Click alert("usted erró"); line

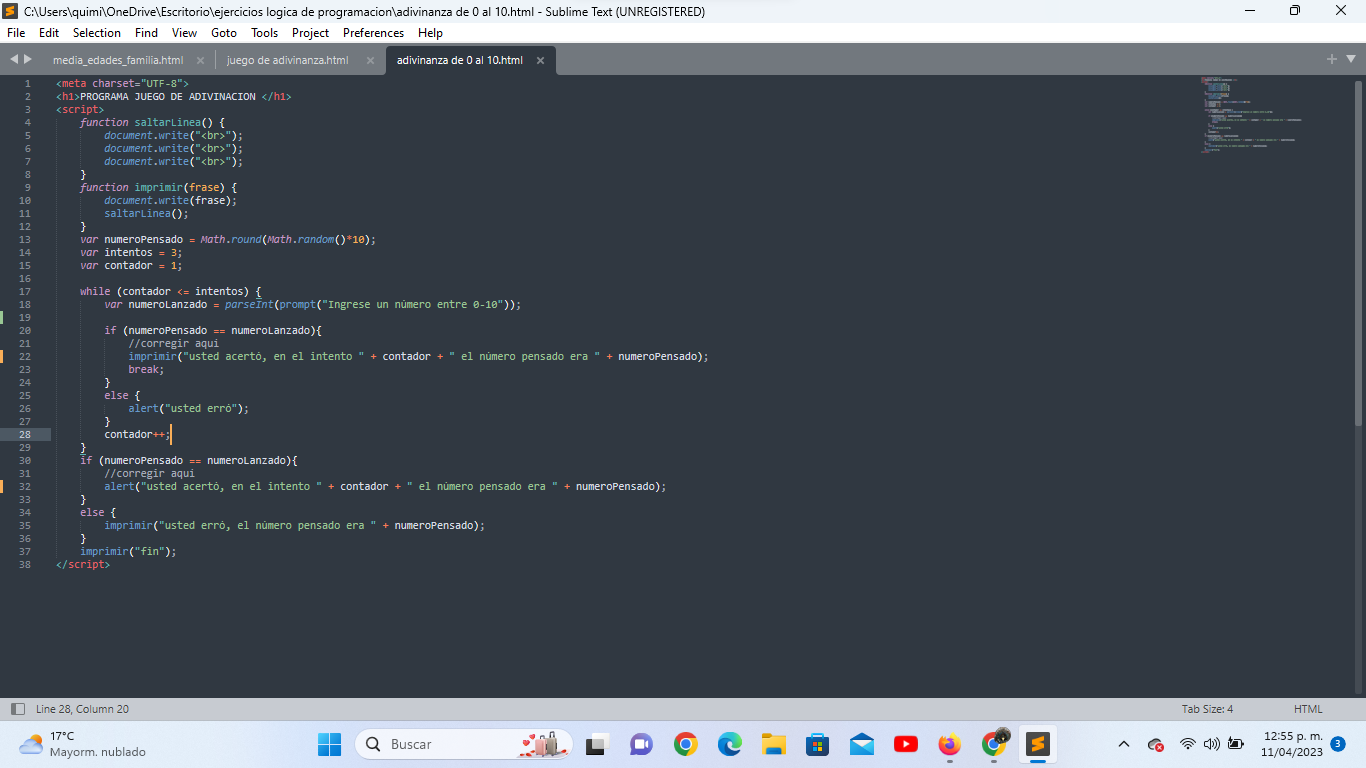(188, 408)
